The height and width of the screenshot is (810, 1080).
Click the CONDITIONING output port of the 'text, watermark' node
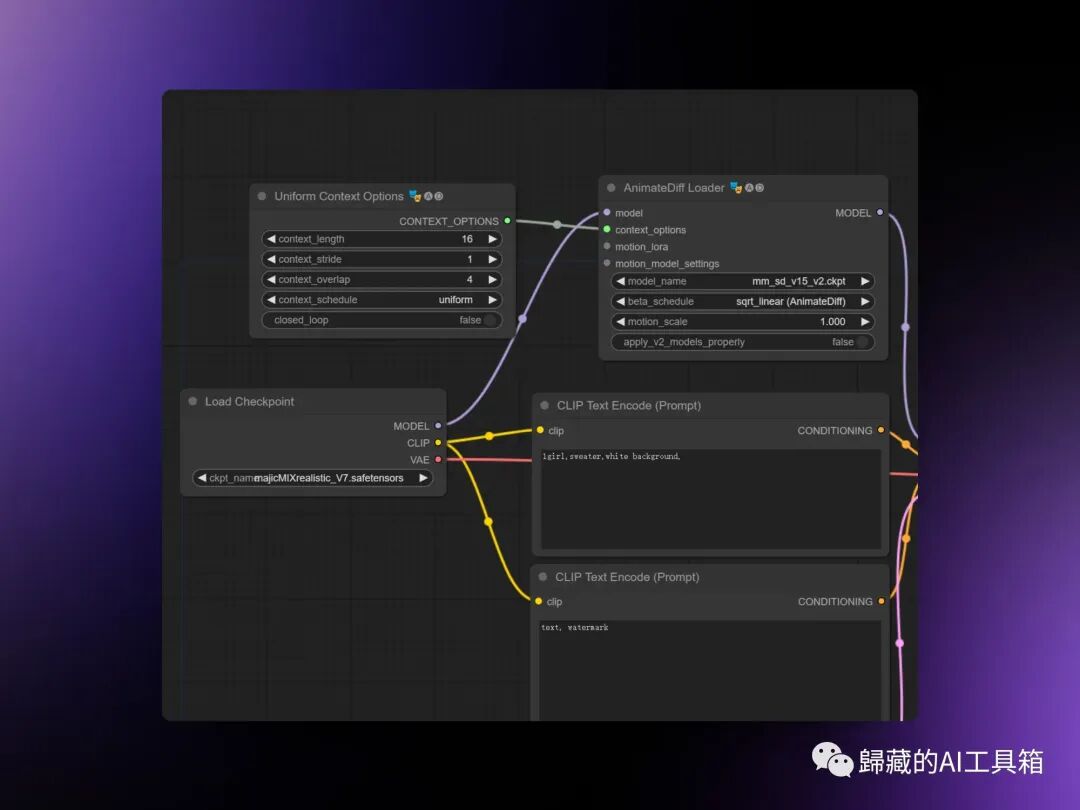(881, 601)
